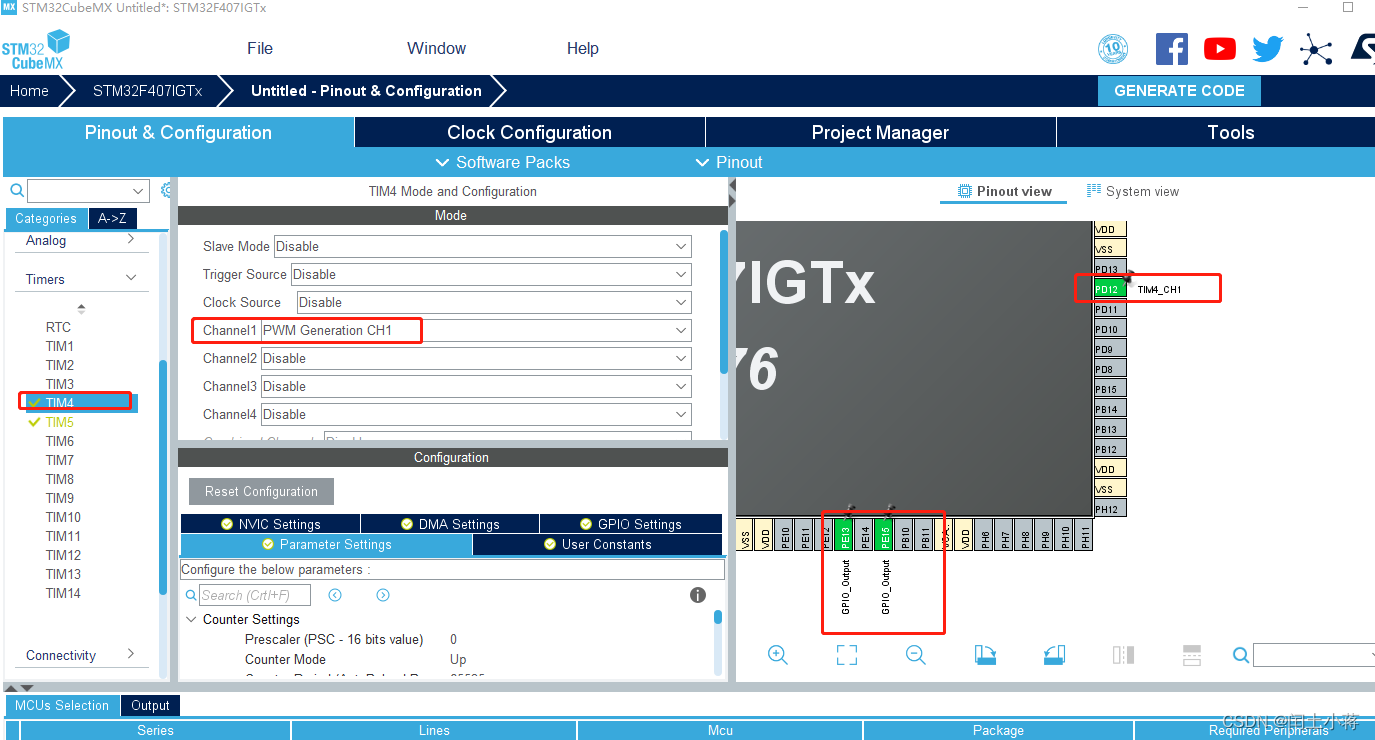
Task: Open the Help menu
Action: (582, 48)
